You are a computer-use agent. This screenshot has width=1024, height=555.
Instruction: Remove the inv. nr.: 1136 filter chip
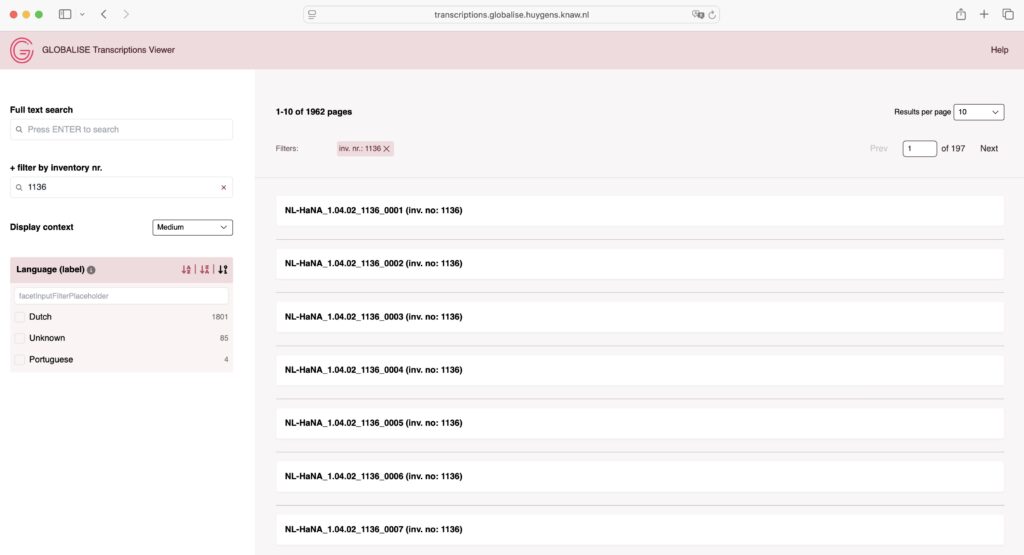(x=387, y=149)
